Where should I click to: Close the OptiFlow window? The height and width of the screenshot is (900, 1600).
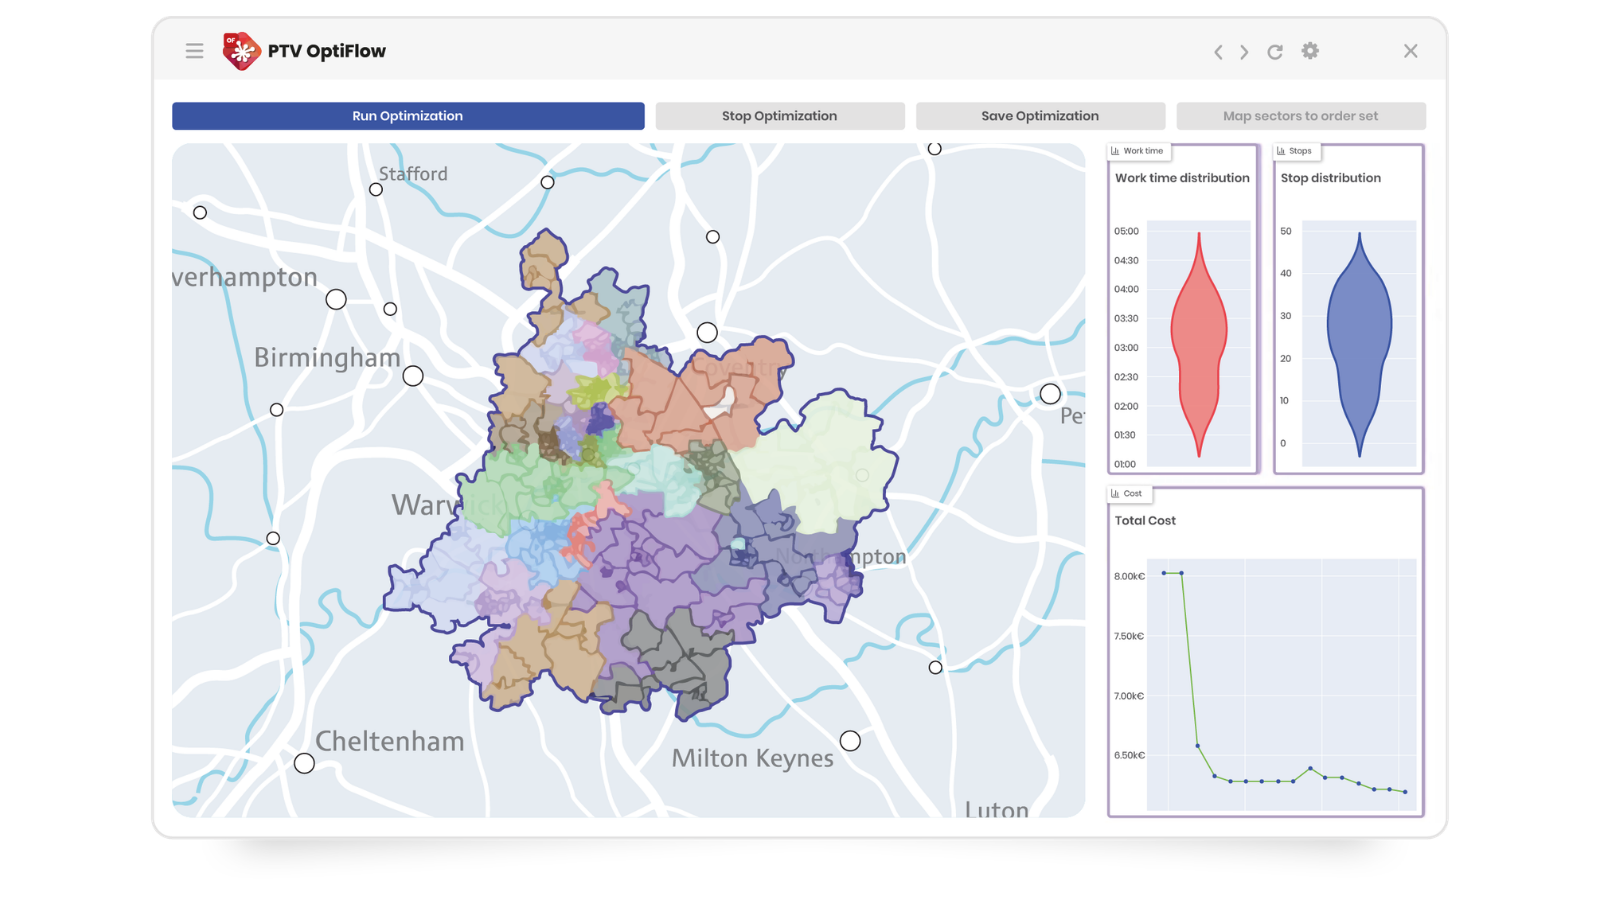click(1410, 51)
